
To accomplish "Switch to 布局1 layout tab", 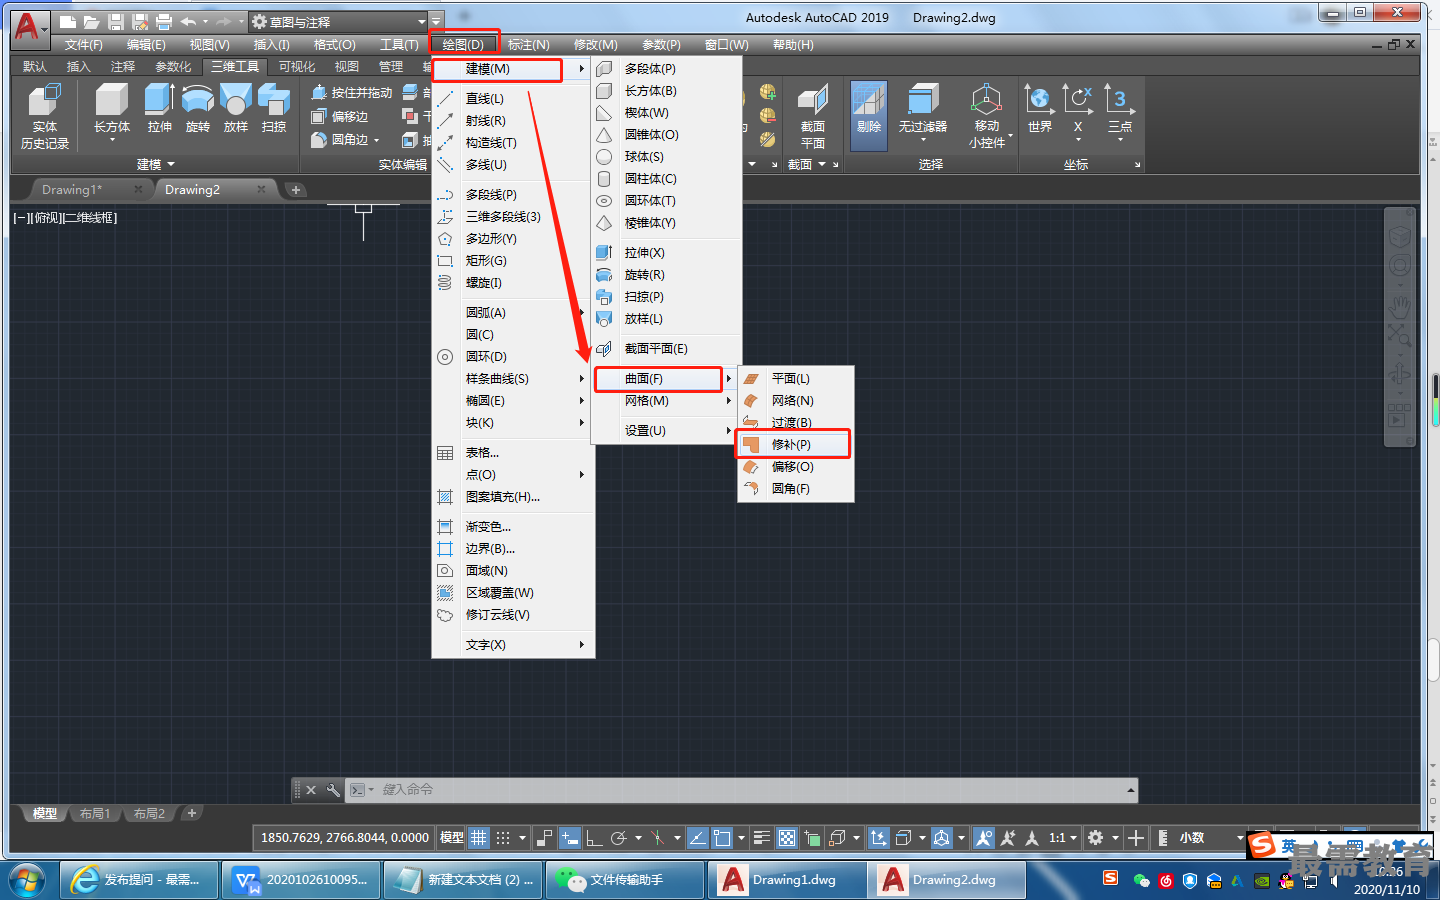I will pyautogui.click(x=95, y=814).
